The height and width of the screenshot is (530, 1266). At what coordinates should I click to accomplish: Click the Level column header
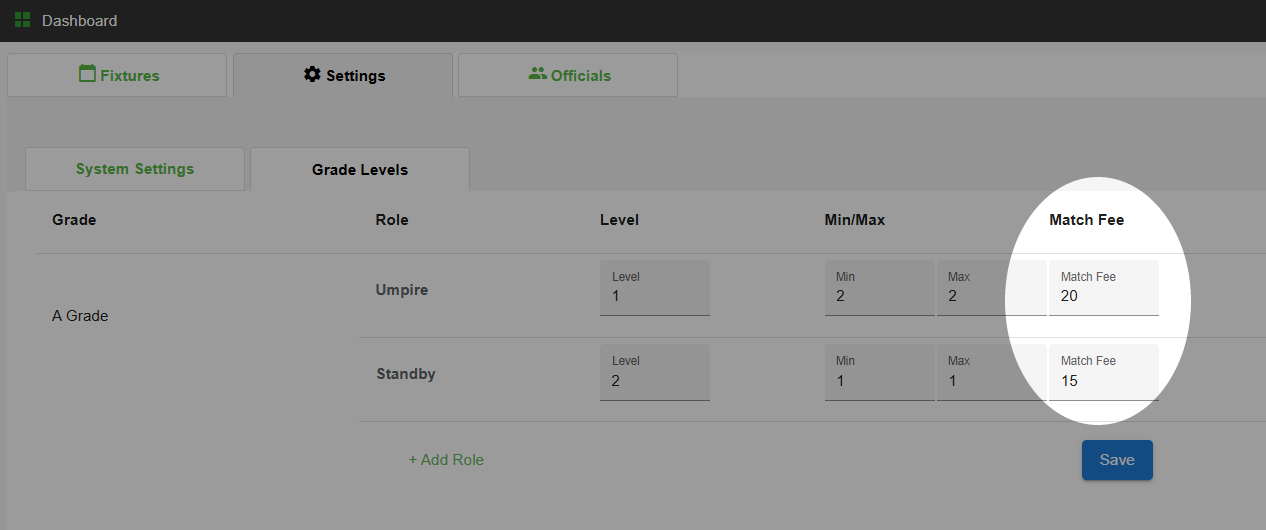[619, 220]
